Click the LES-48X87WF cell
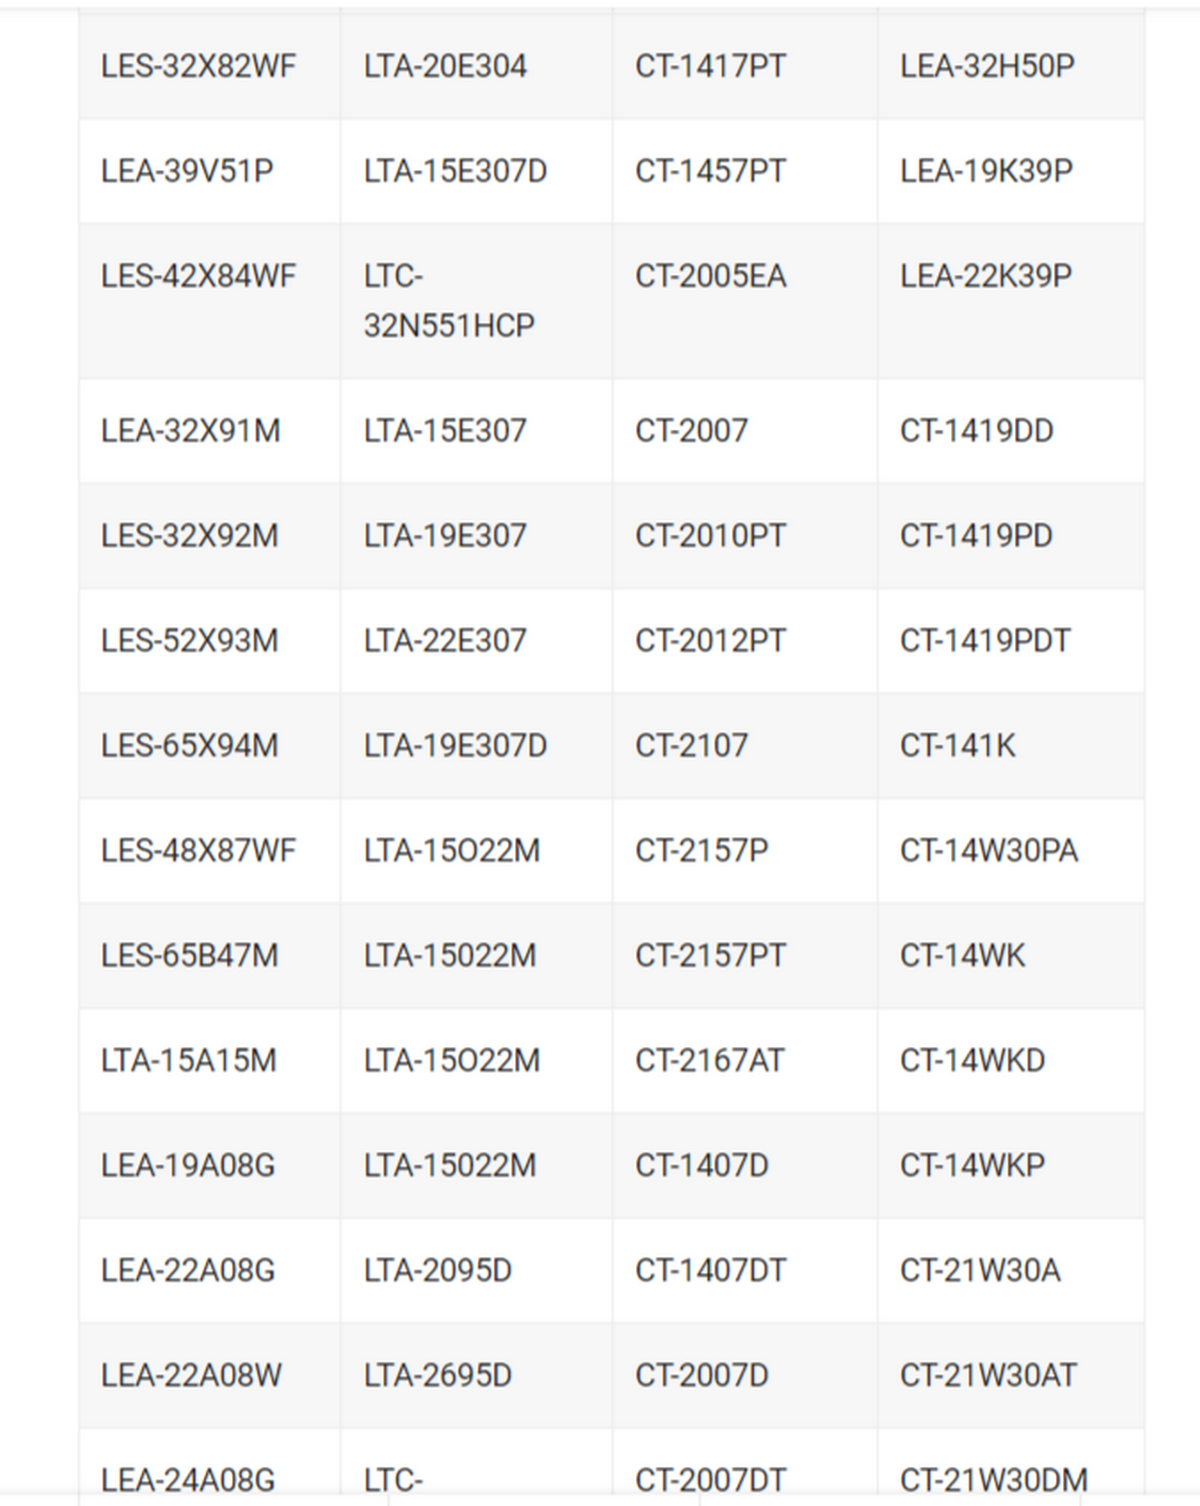 point(198,851)
